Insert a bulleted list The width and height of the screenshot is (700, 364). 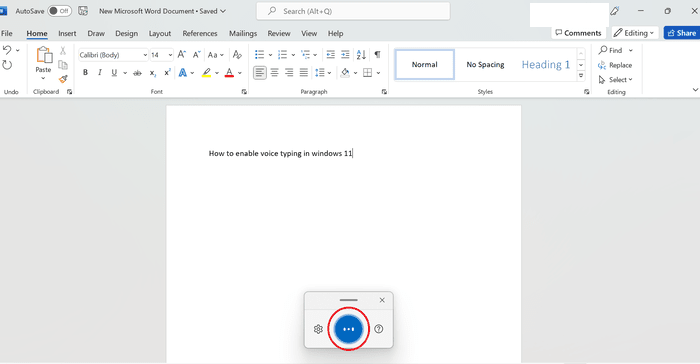pos(259,54)
